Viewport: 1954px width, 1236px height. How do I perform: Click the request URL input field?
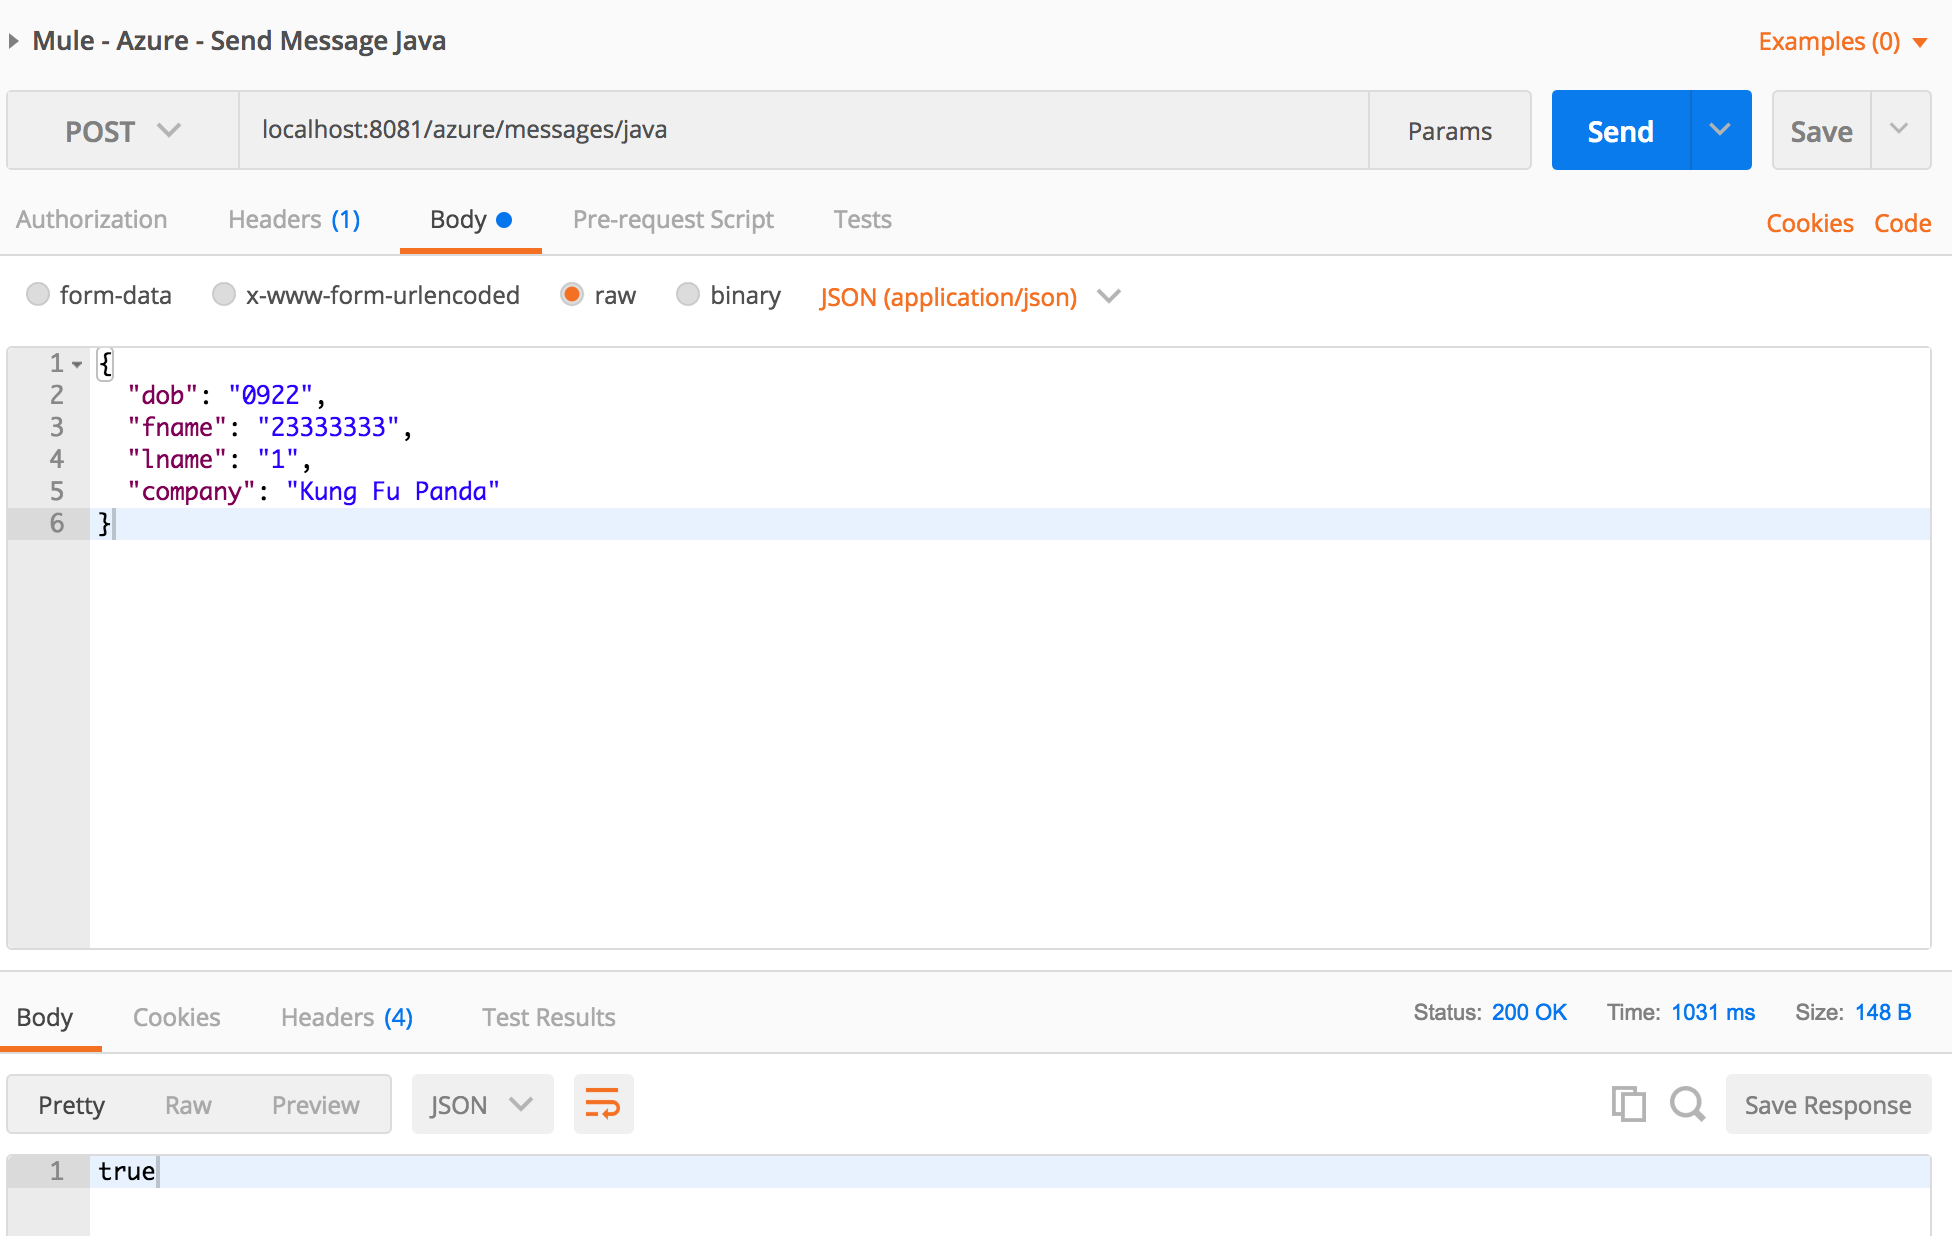coord(800,130)
